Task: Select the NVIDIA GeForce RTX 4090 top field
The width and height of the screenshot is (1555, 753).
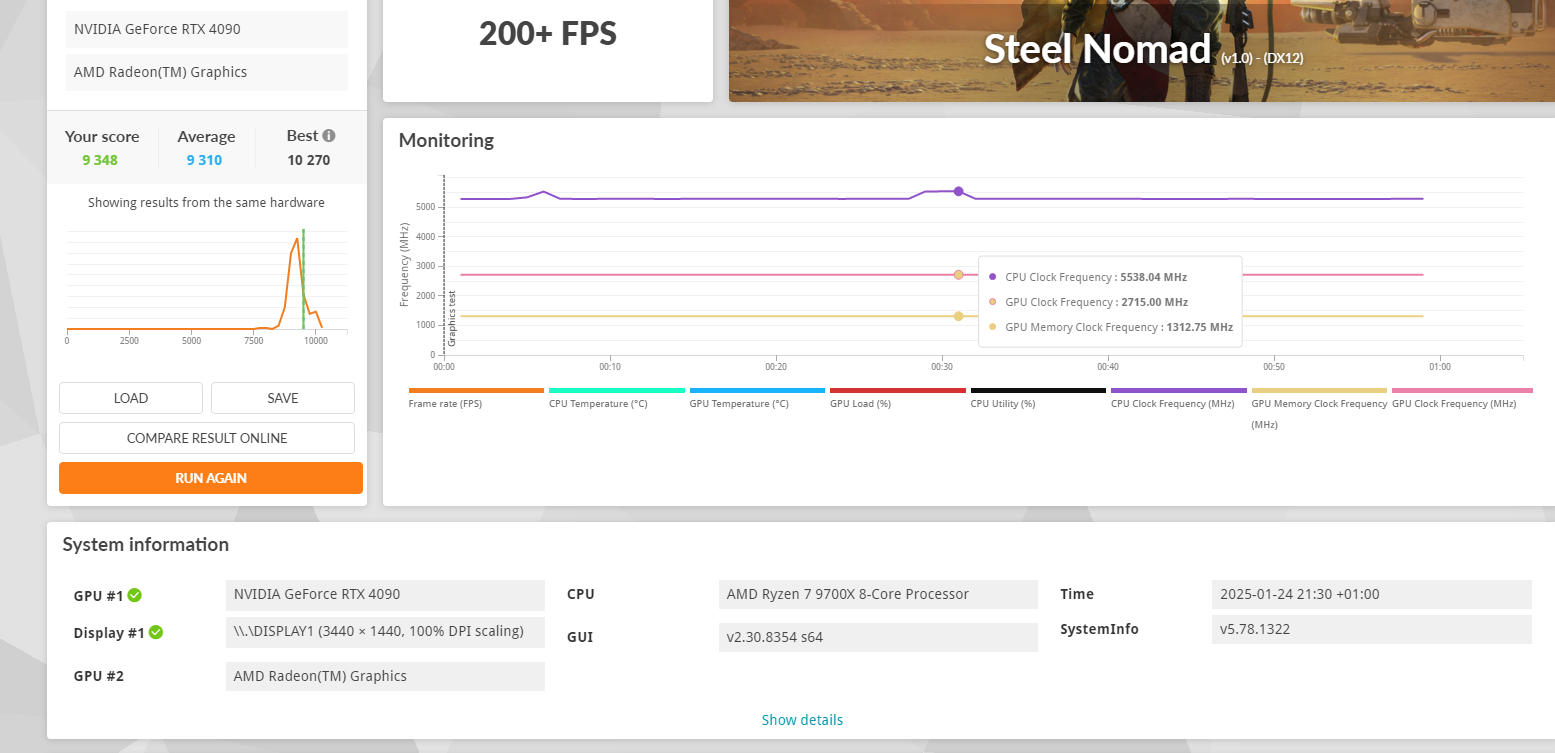Action: pos(207,29)
